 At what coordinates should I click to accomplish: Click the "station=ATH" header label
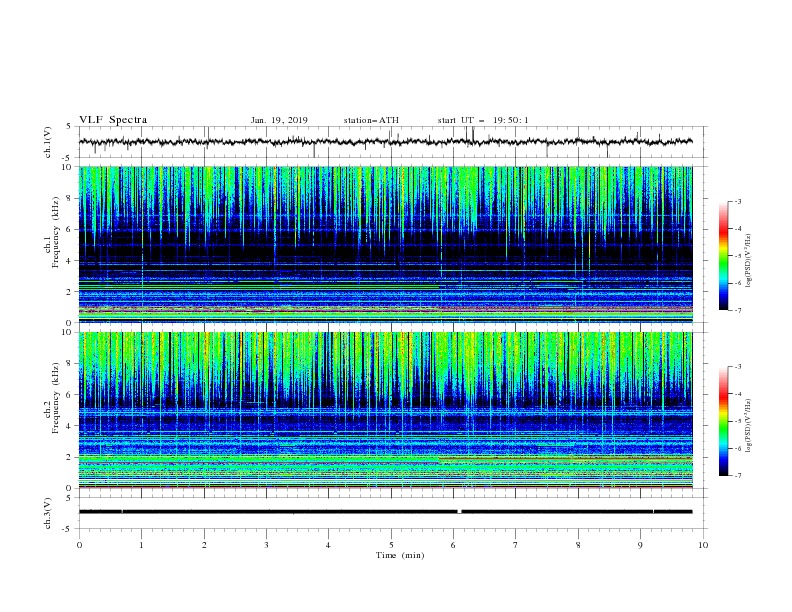point(371,120)
